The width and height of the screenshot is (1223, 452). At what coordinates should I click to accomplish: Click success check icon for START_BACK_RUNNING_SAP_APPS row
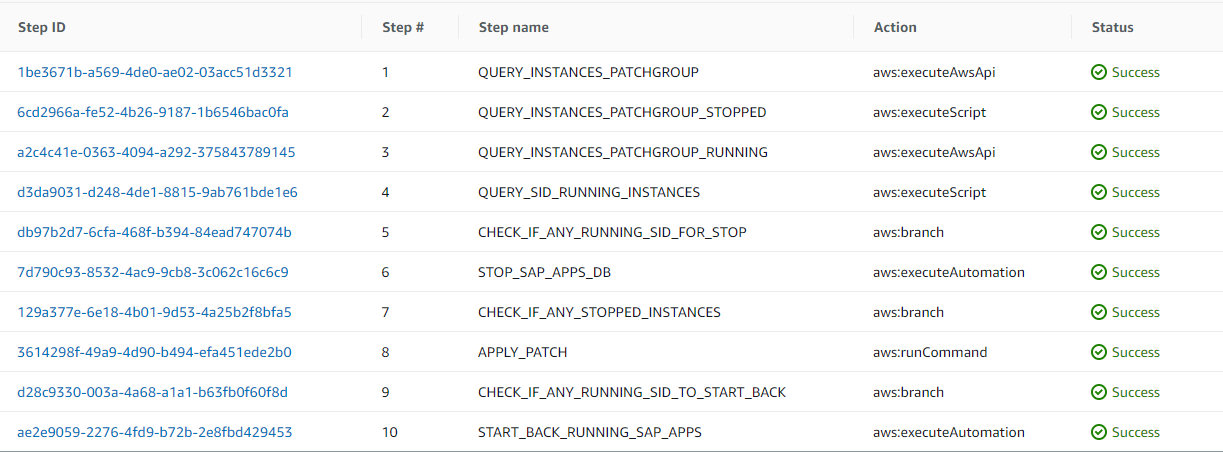pos(1099,432)
